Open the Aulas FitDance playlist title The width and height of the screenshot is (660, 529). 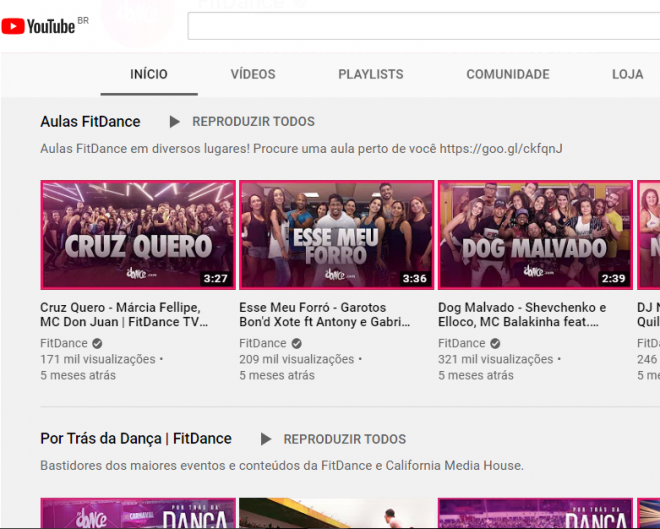90,122
